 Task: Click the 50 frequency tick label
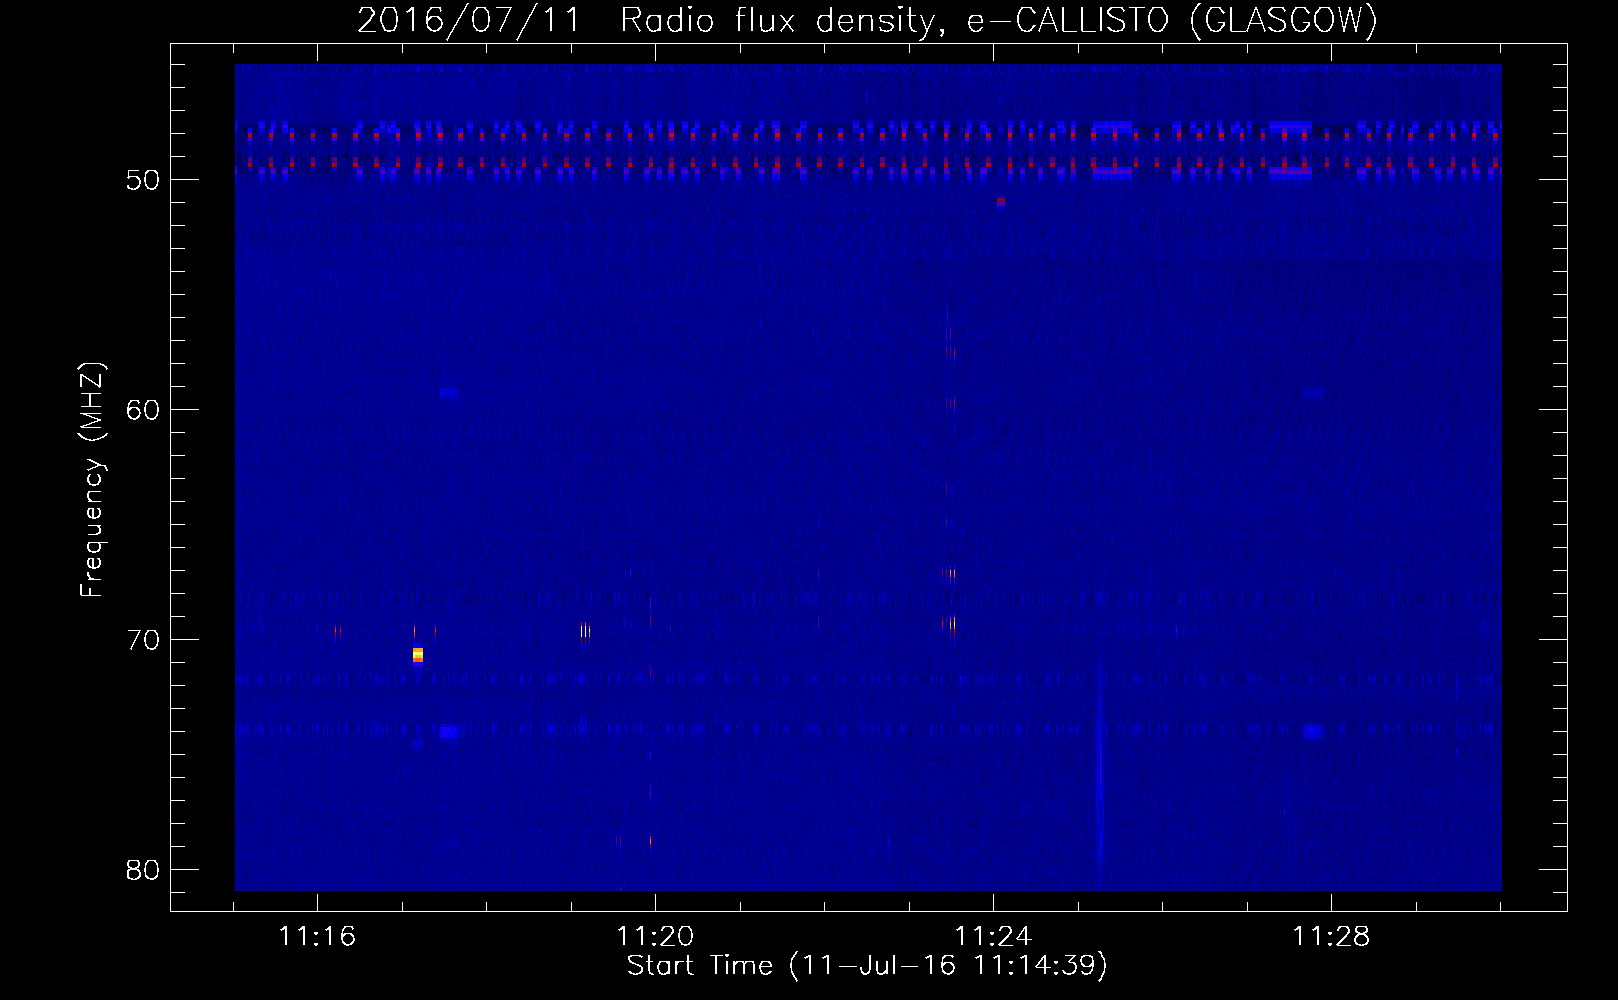(143, 180)
